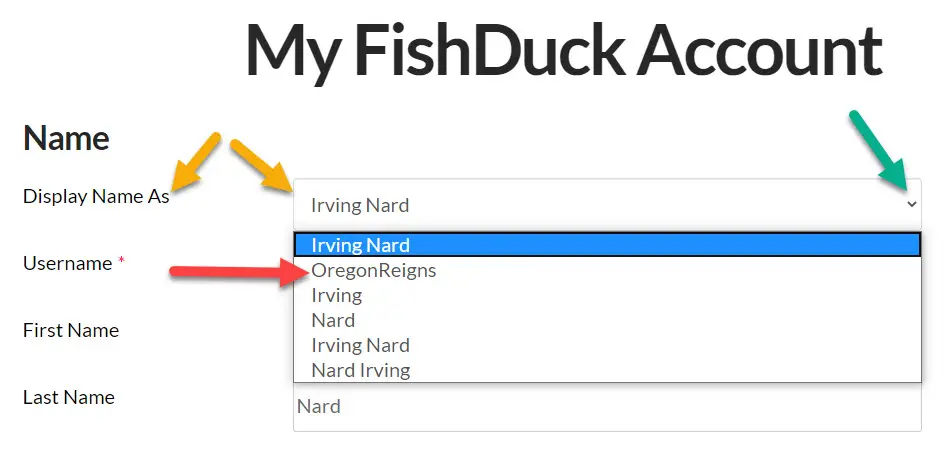948x450 pixels.
Task: Click the Display Name As label
Action: (96, 196)
